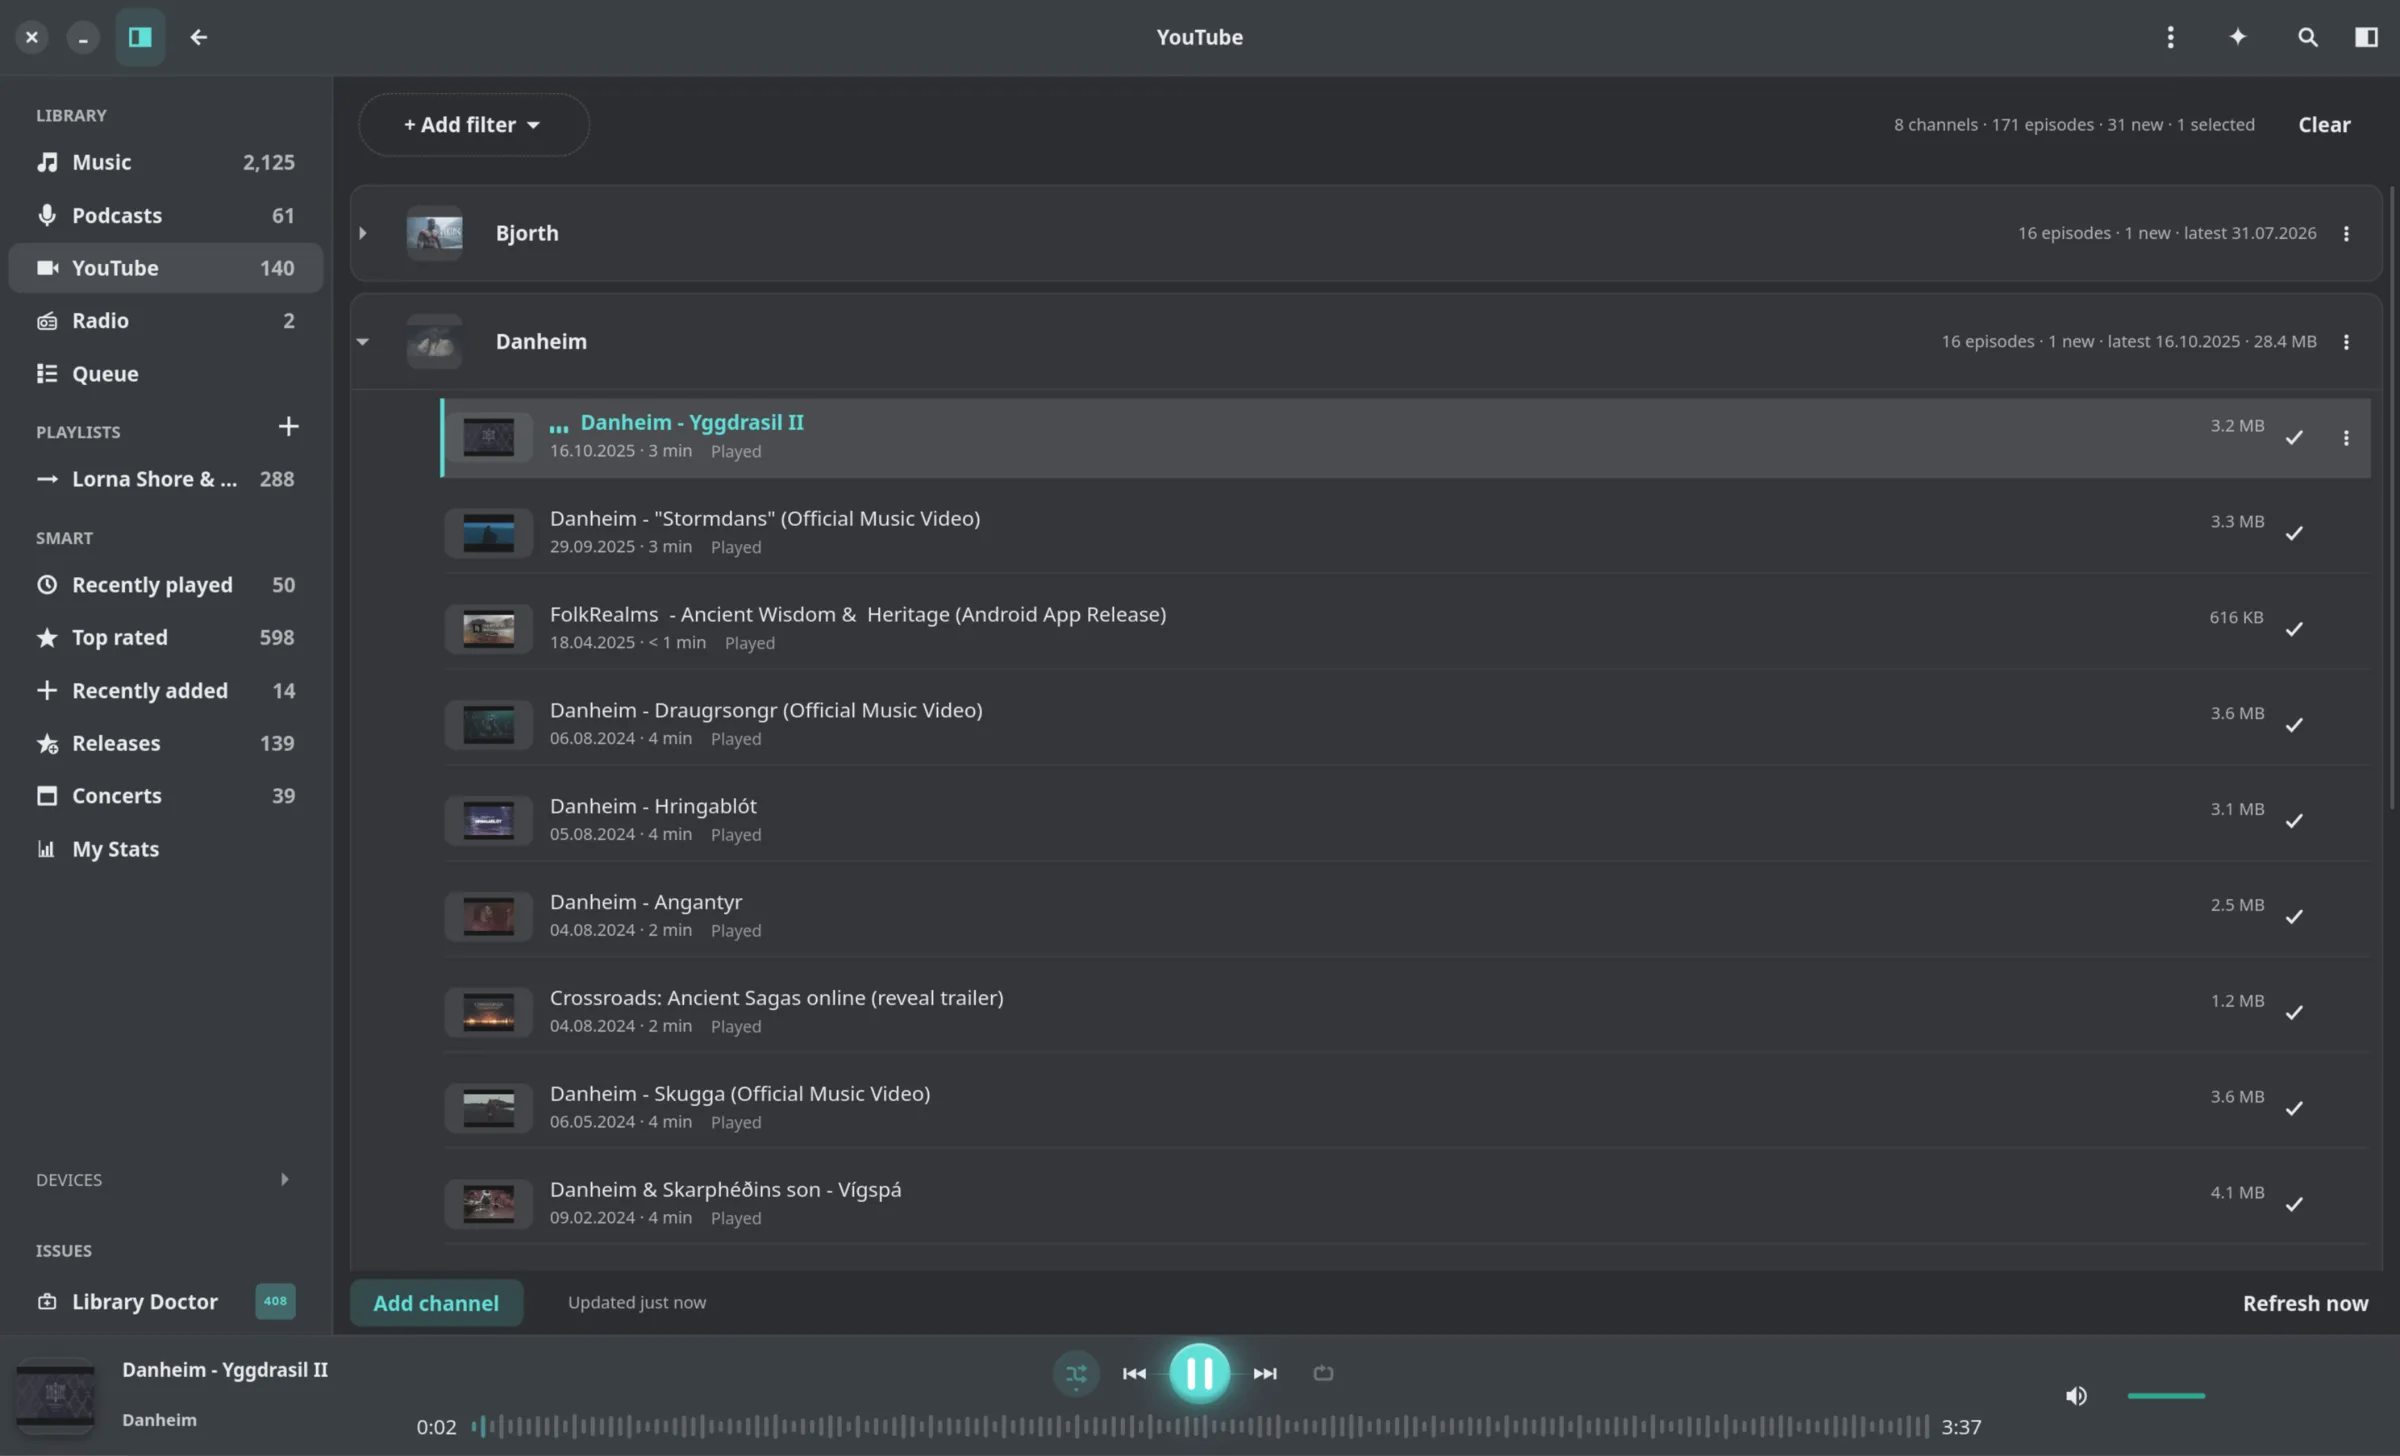Click Add channel button
Image resolution: width=2400 pixels, height=1456 pixels.
[436, 1303]
